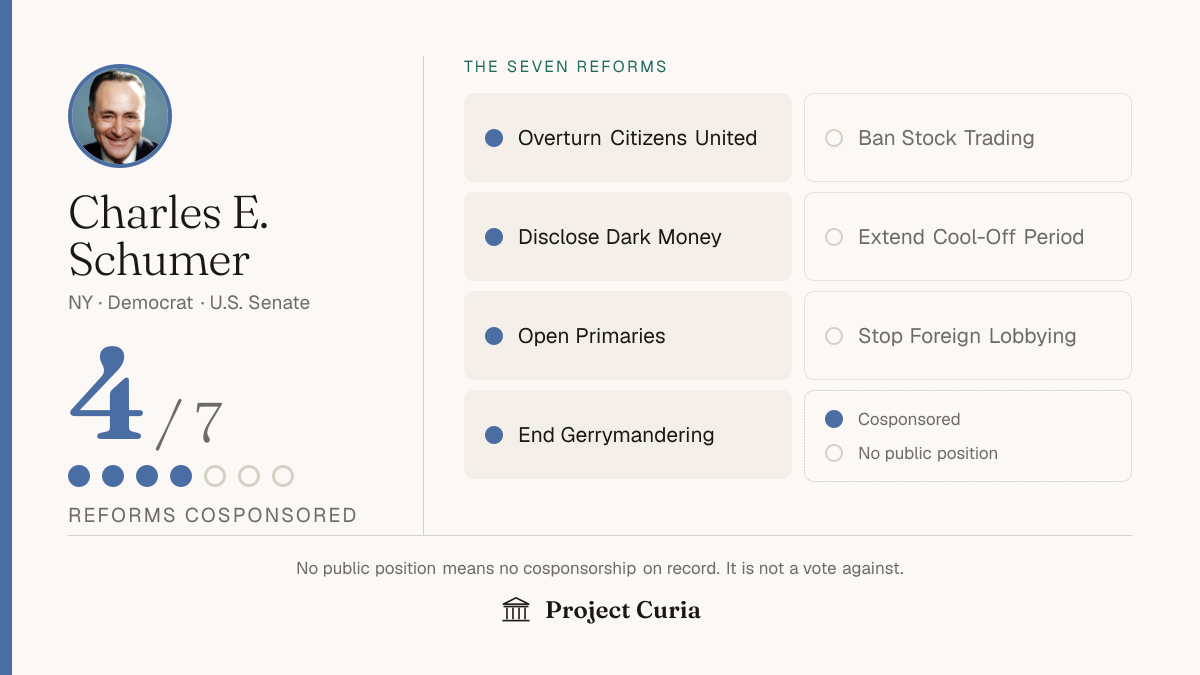Click the filled dot beside Disclose Dark Money

[494, 237]
